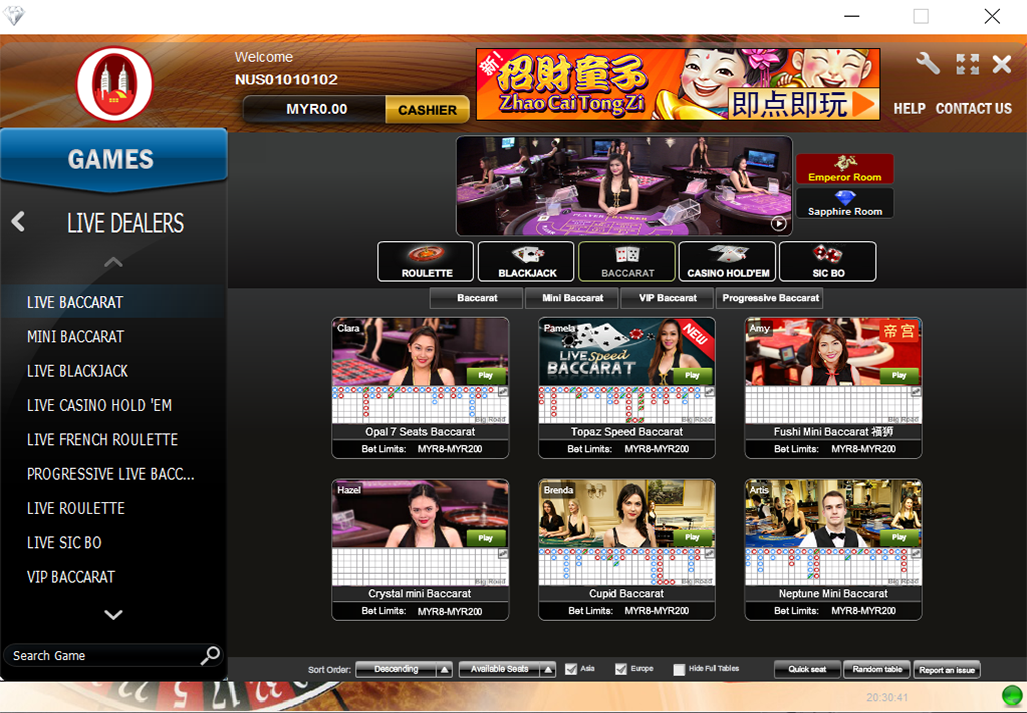Select Live Sic Bo in sidebar
Image resolution: width=1027 pixels, height=713 pixels.
click(64, 542)
